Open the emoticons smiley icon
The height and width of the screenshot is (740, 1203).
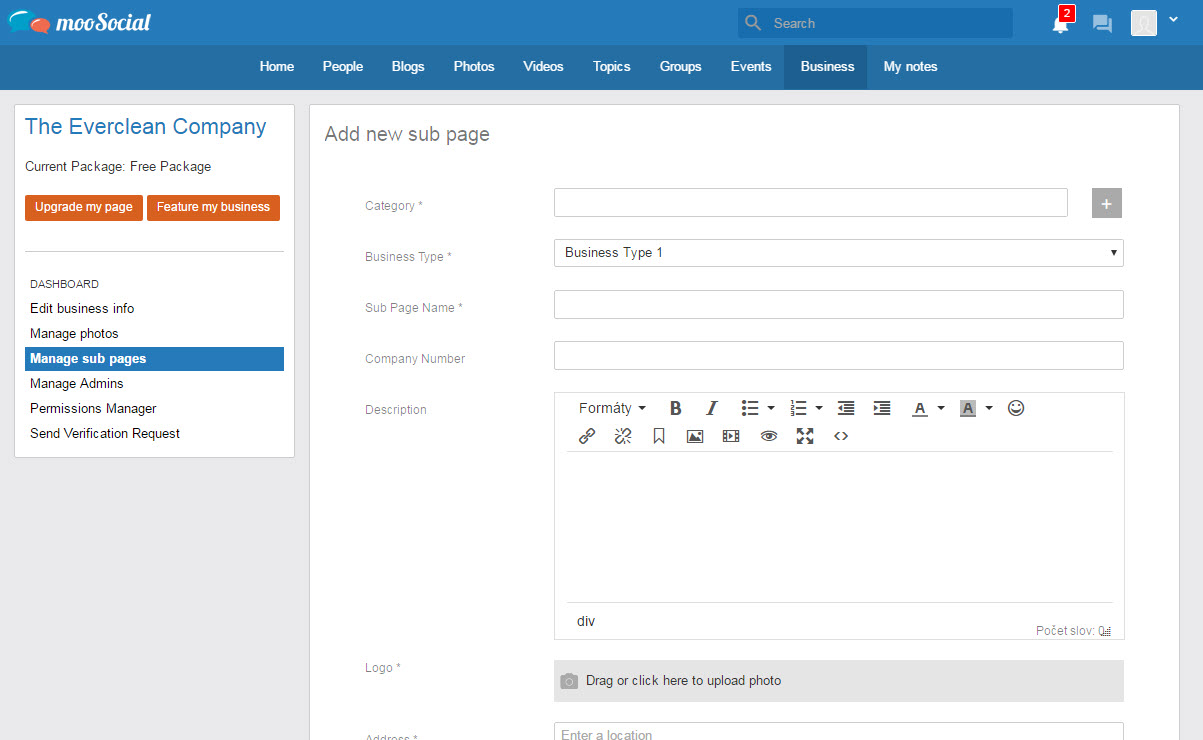coord(1016,408)
